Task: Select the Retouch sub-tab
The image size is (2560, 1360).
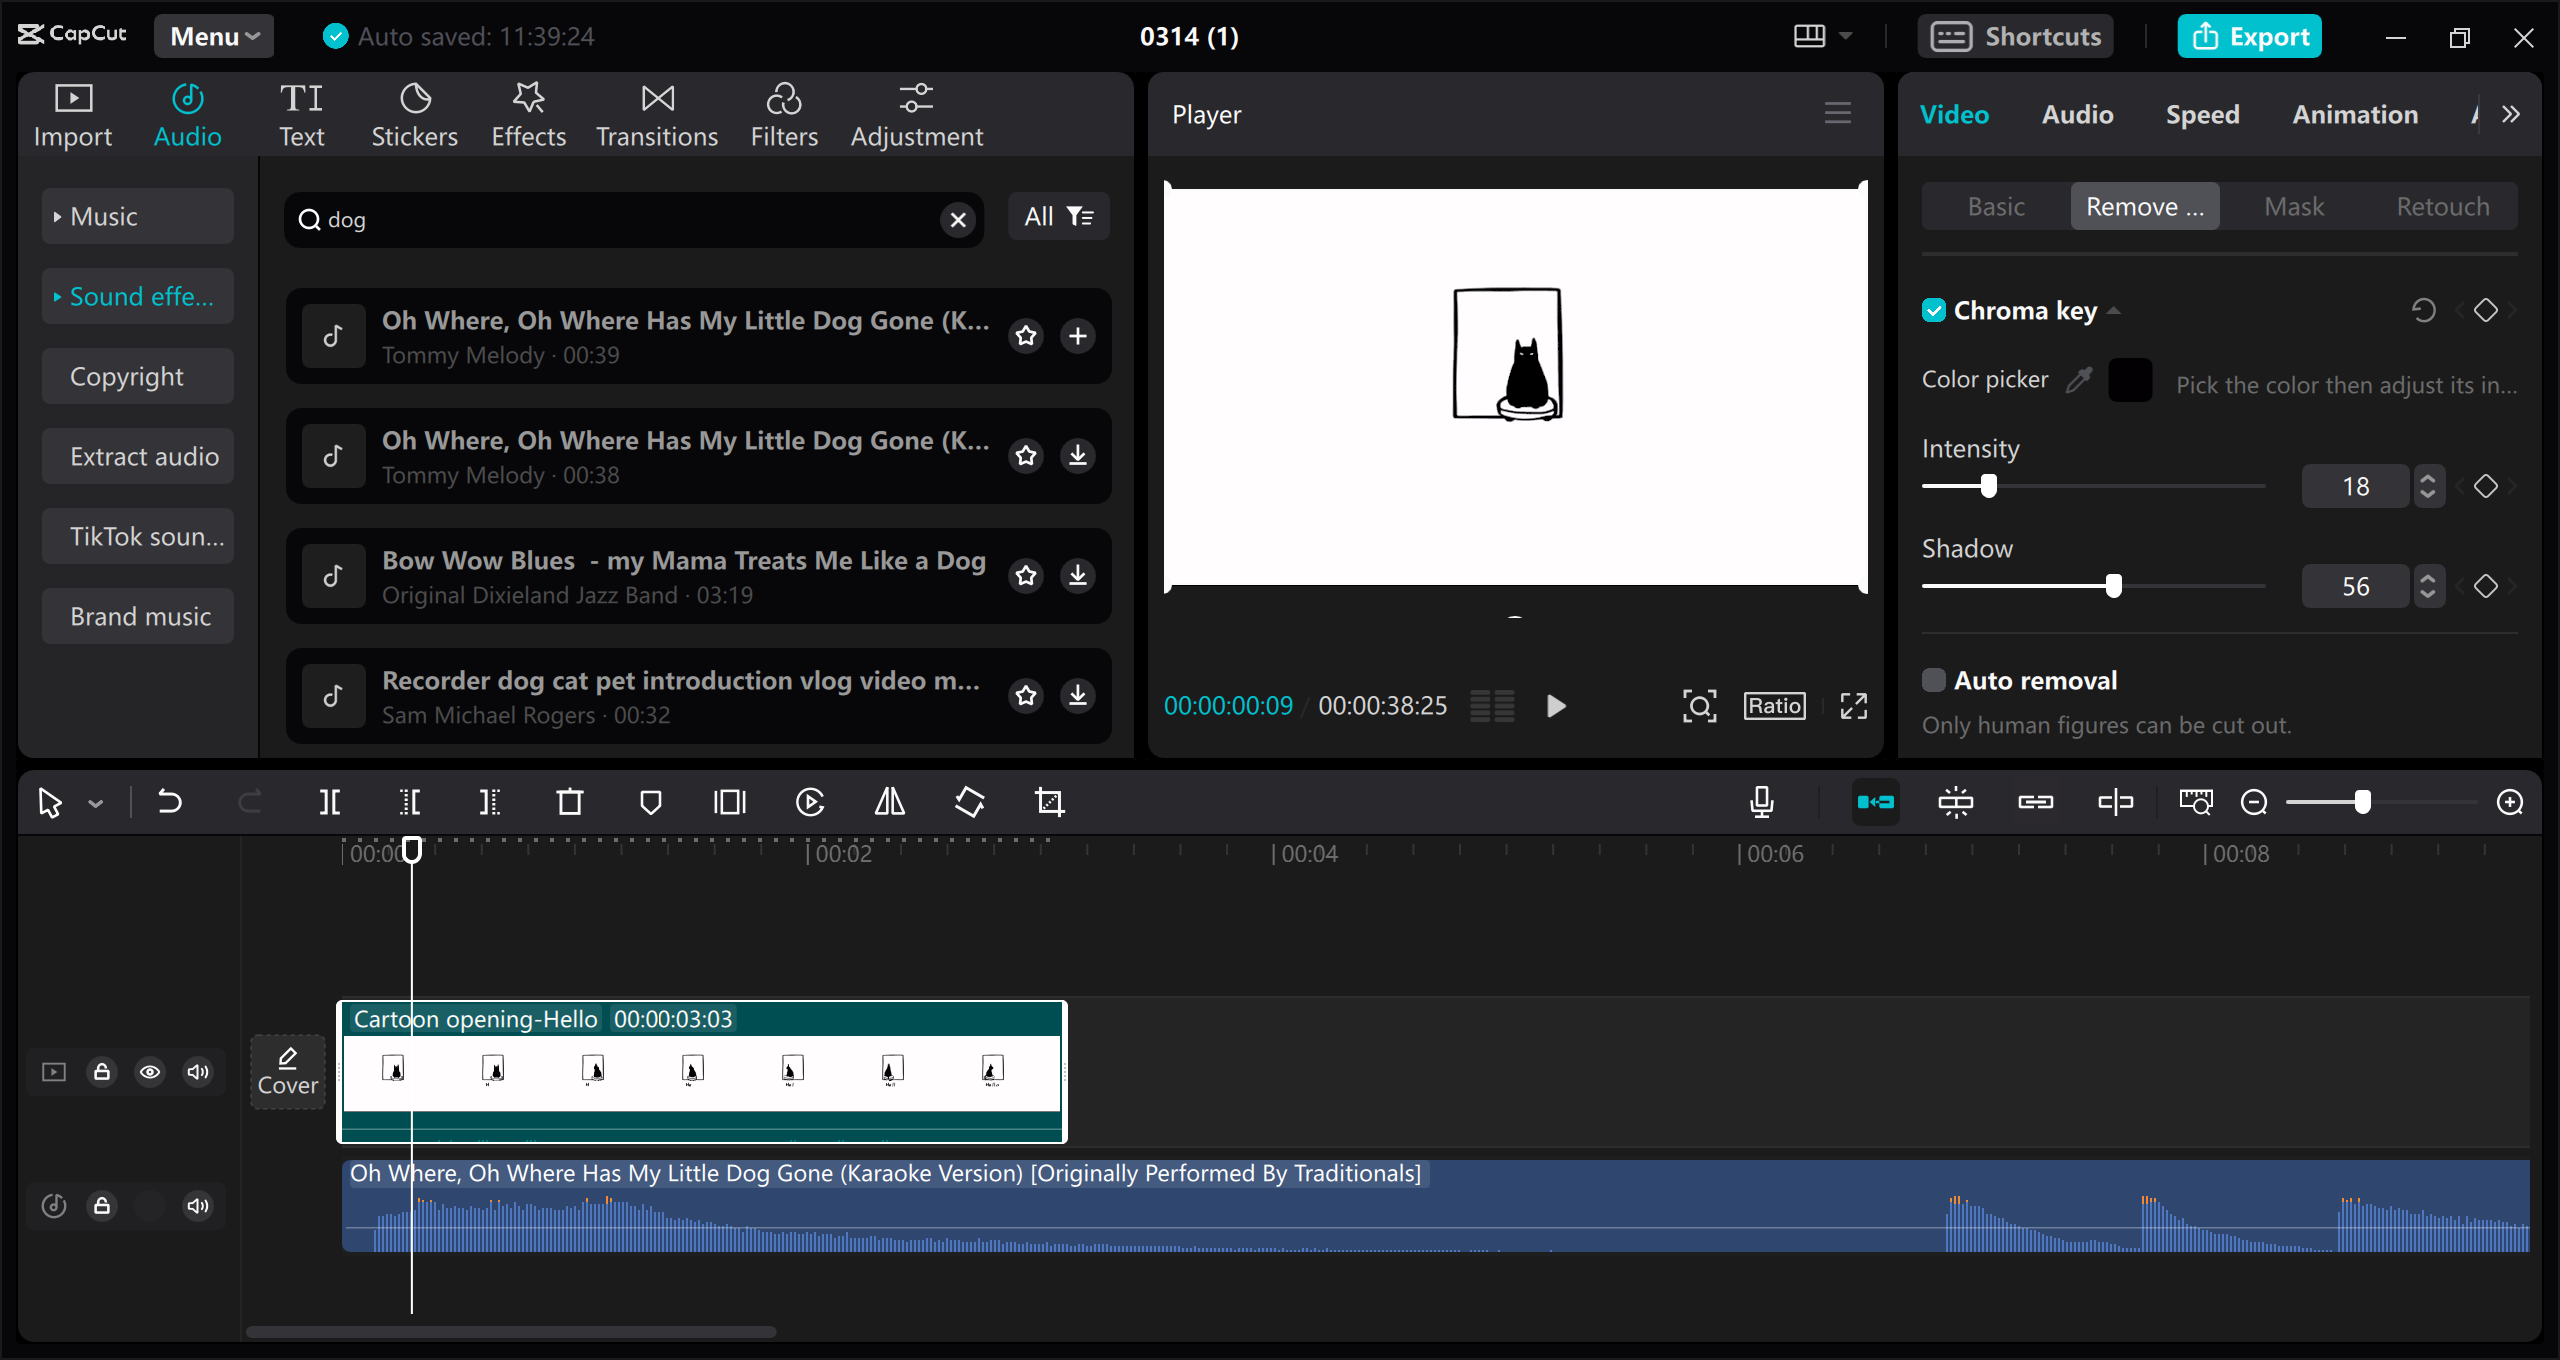Action: (x=2443, y=207)
